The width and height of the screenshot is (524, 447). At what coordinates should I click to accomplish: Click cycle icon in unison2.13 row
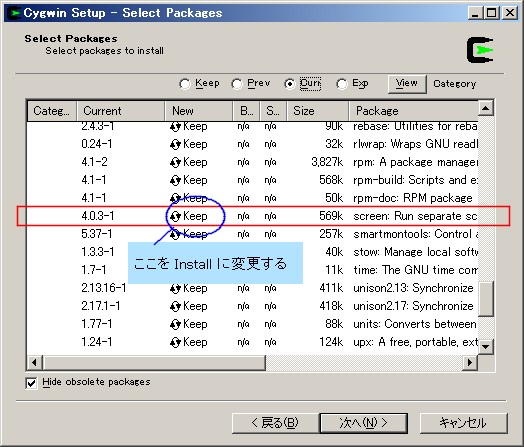pyautogui.click(x=175, y=289)
